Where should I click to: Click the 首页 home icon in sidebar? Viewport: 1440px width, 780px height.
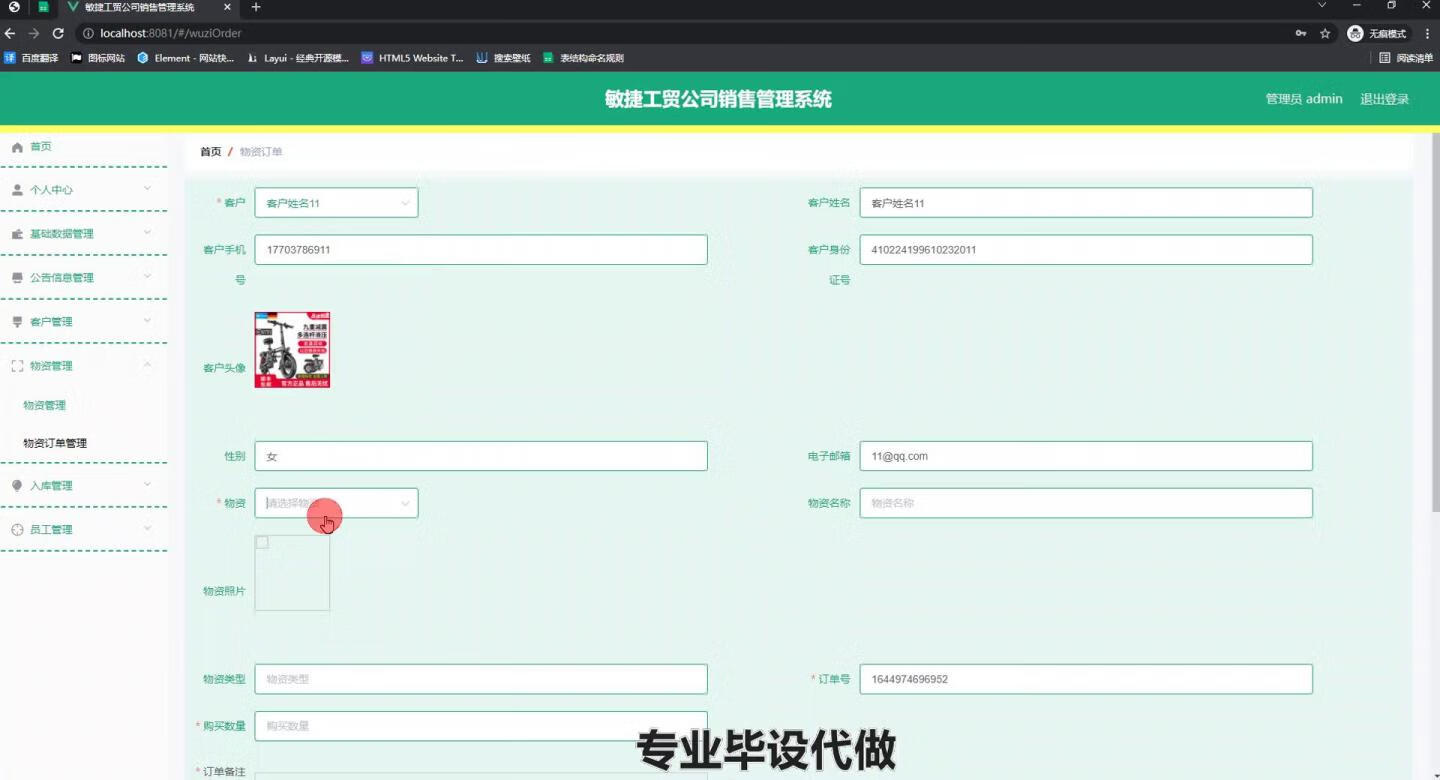(17, 146)
